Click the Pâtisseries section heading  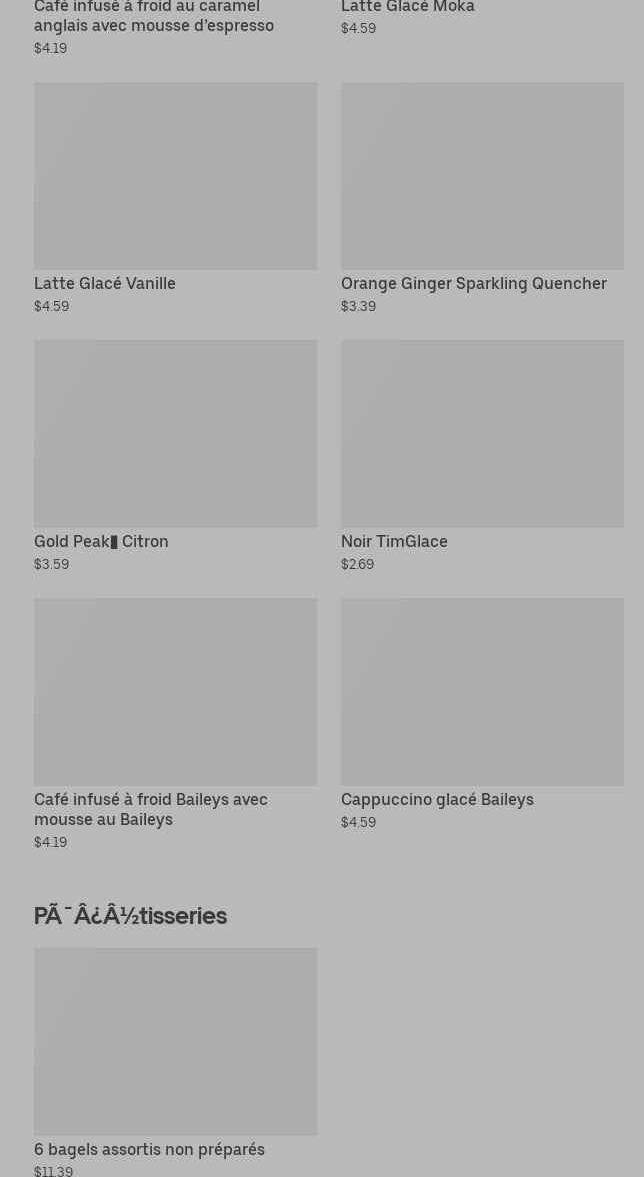pos(130,916)
